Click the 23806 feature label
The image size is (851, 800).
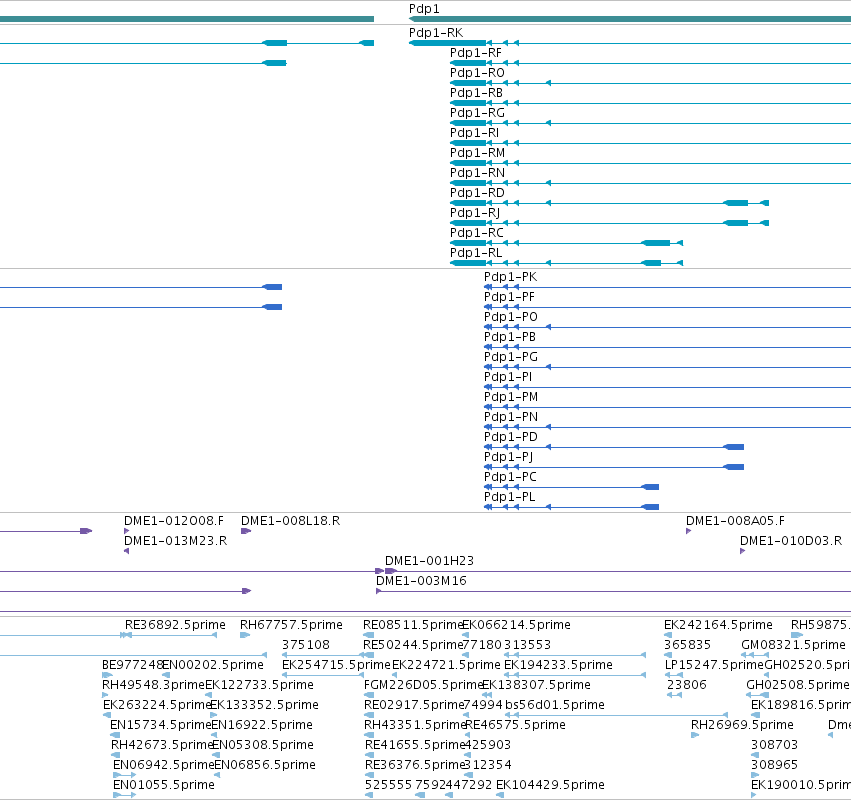(x=687, y=685)
